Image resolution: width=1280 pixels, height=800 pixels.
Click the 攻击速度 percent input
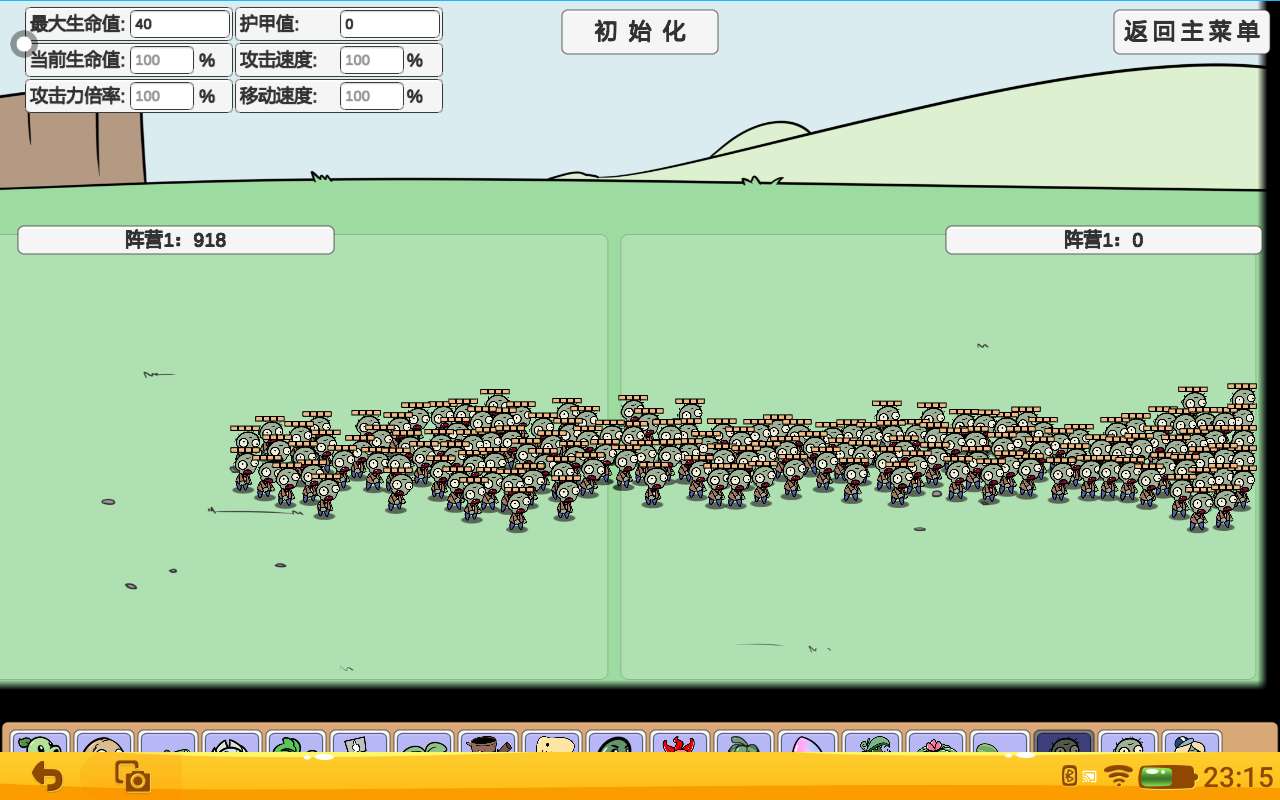(371, 60)
